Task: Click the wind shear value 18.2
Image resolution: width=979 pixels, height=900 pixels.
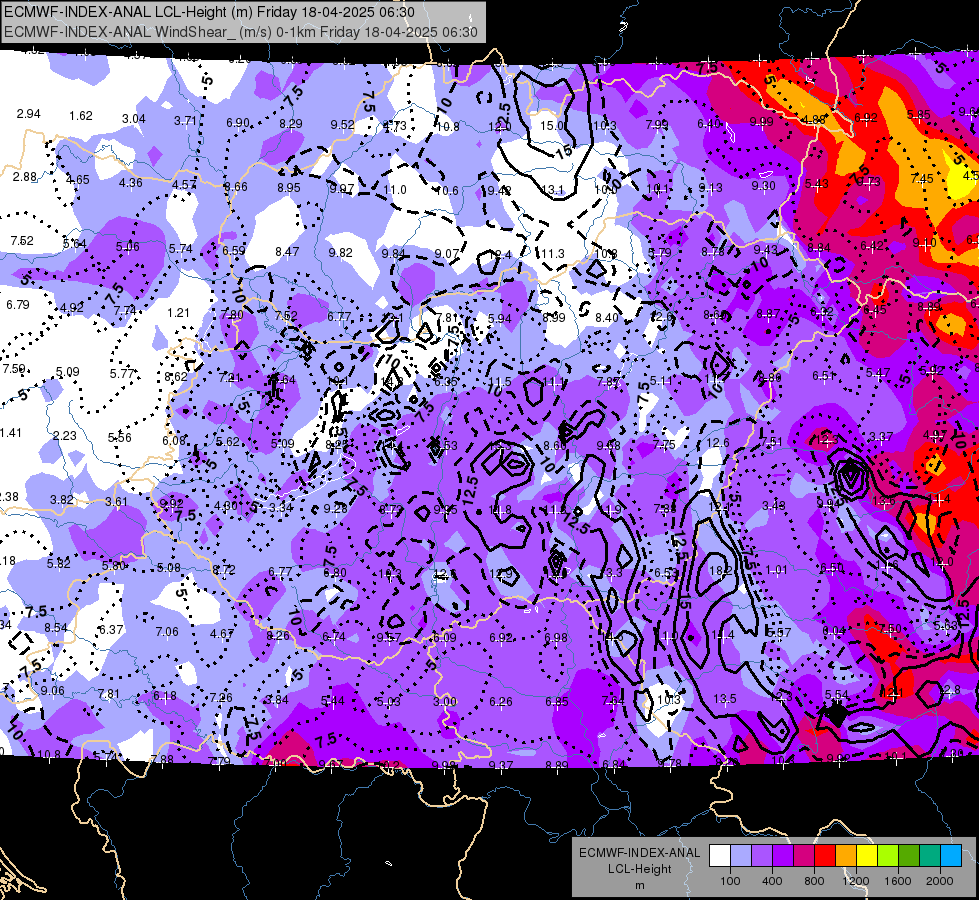Action: click(x=721, y=570)
